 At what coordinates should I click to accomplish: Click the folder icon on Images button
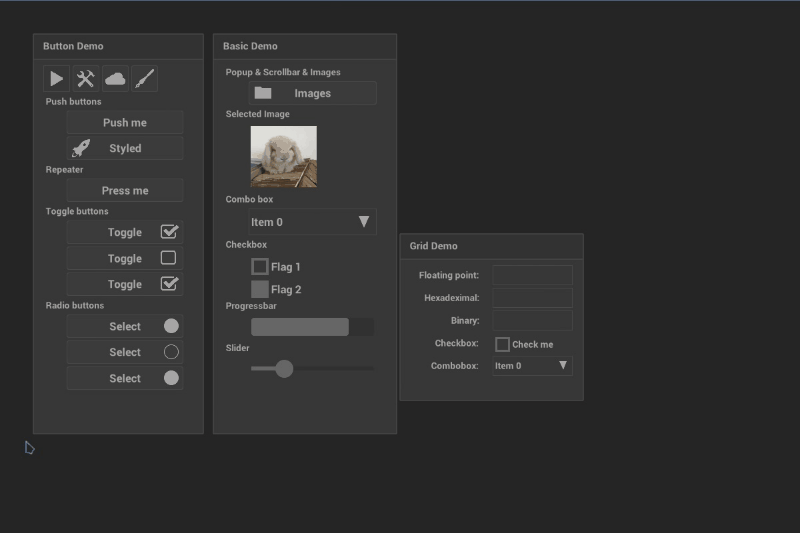263,93
